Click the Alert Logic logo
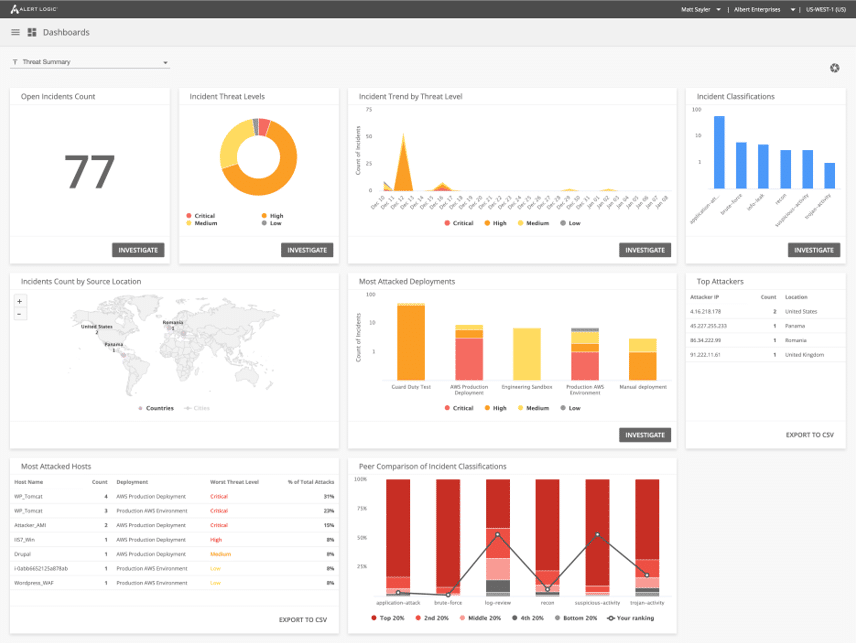This screenshot has height=643, width=856. click(x=33, y=9)
